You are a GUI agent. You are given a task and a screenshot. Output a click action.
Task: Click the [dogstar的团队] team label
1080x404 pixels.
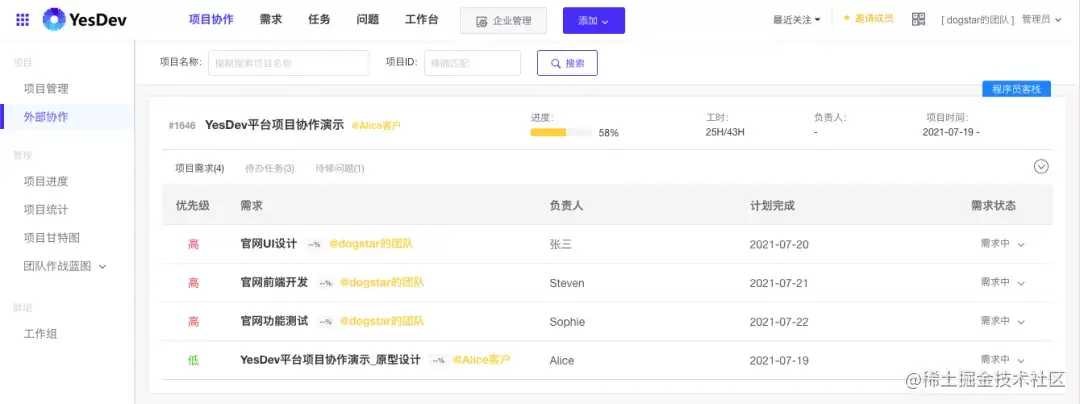(x=977, y=20)
